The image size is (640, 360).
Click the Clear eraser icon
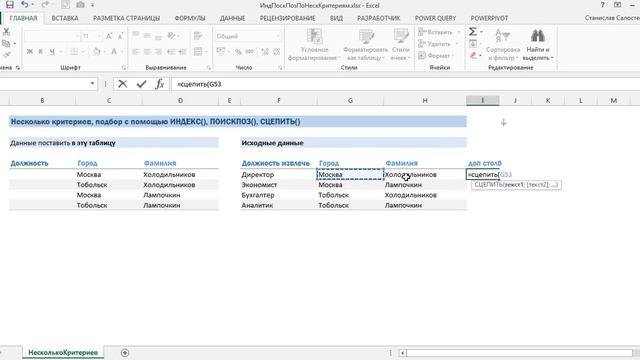pos(473,55)
